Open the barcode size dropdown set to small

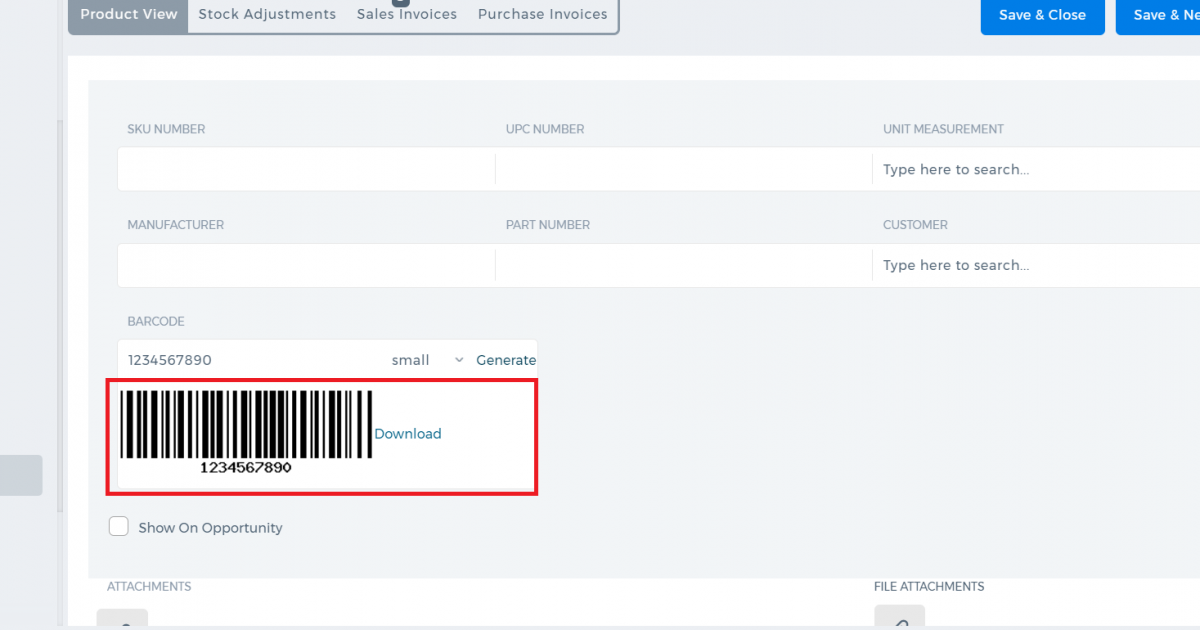[428, 360]
